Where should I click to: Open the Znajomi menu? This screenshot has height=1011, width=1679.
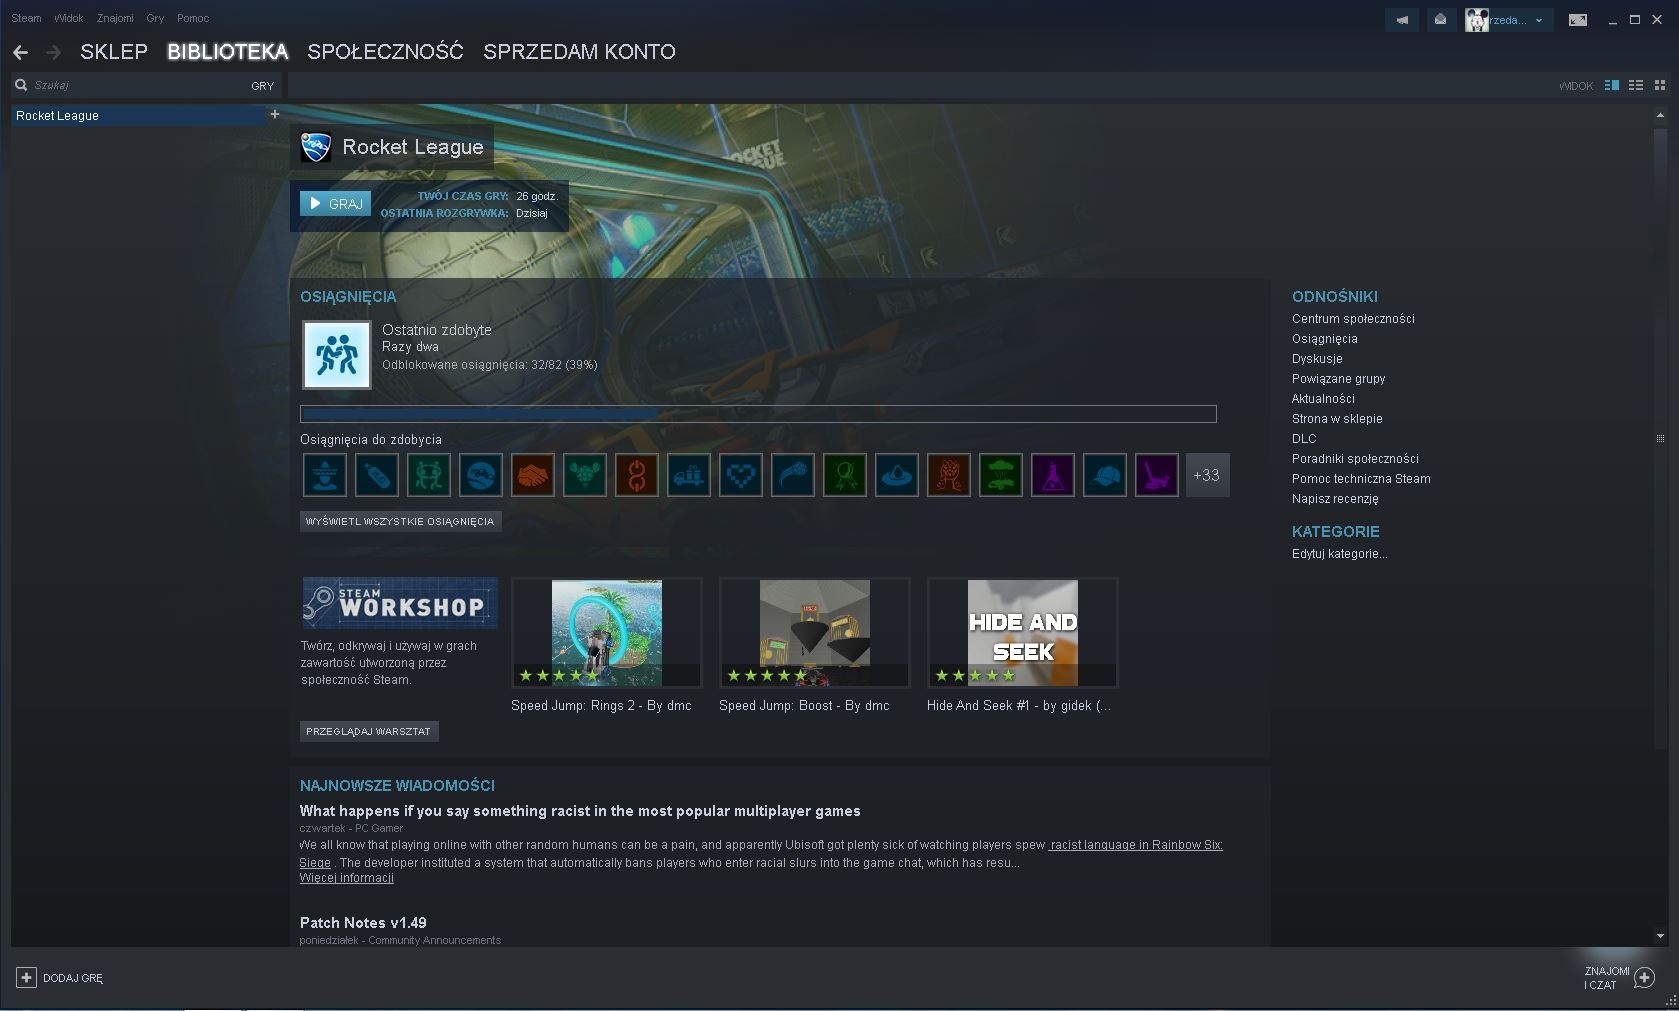(x=115, y=18)
